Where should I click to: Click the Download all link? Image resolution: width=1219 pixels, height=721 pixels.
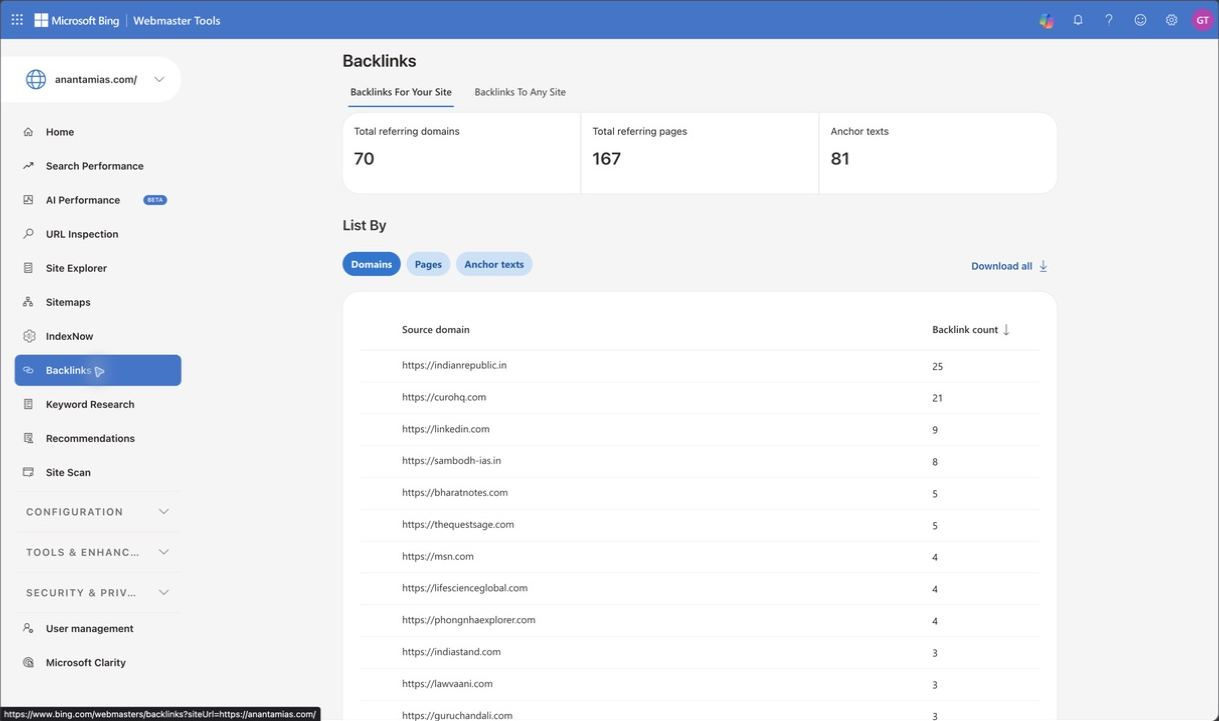point(1009,266)
